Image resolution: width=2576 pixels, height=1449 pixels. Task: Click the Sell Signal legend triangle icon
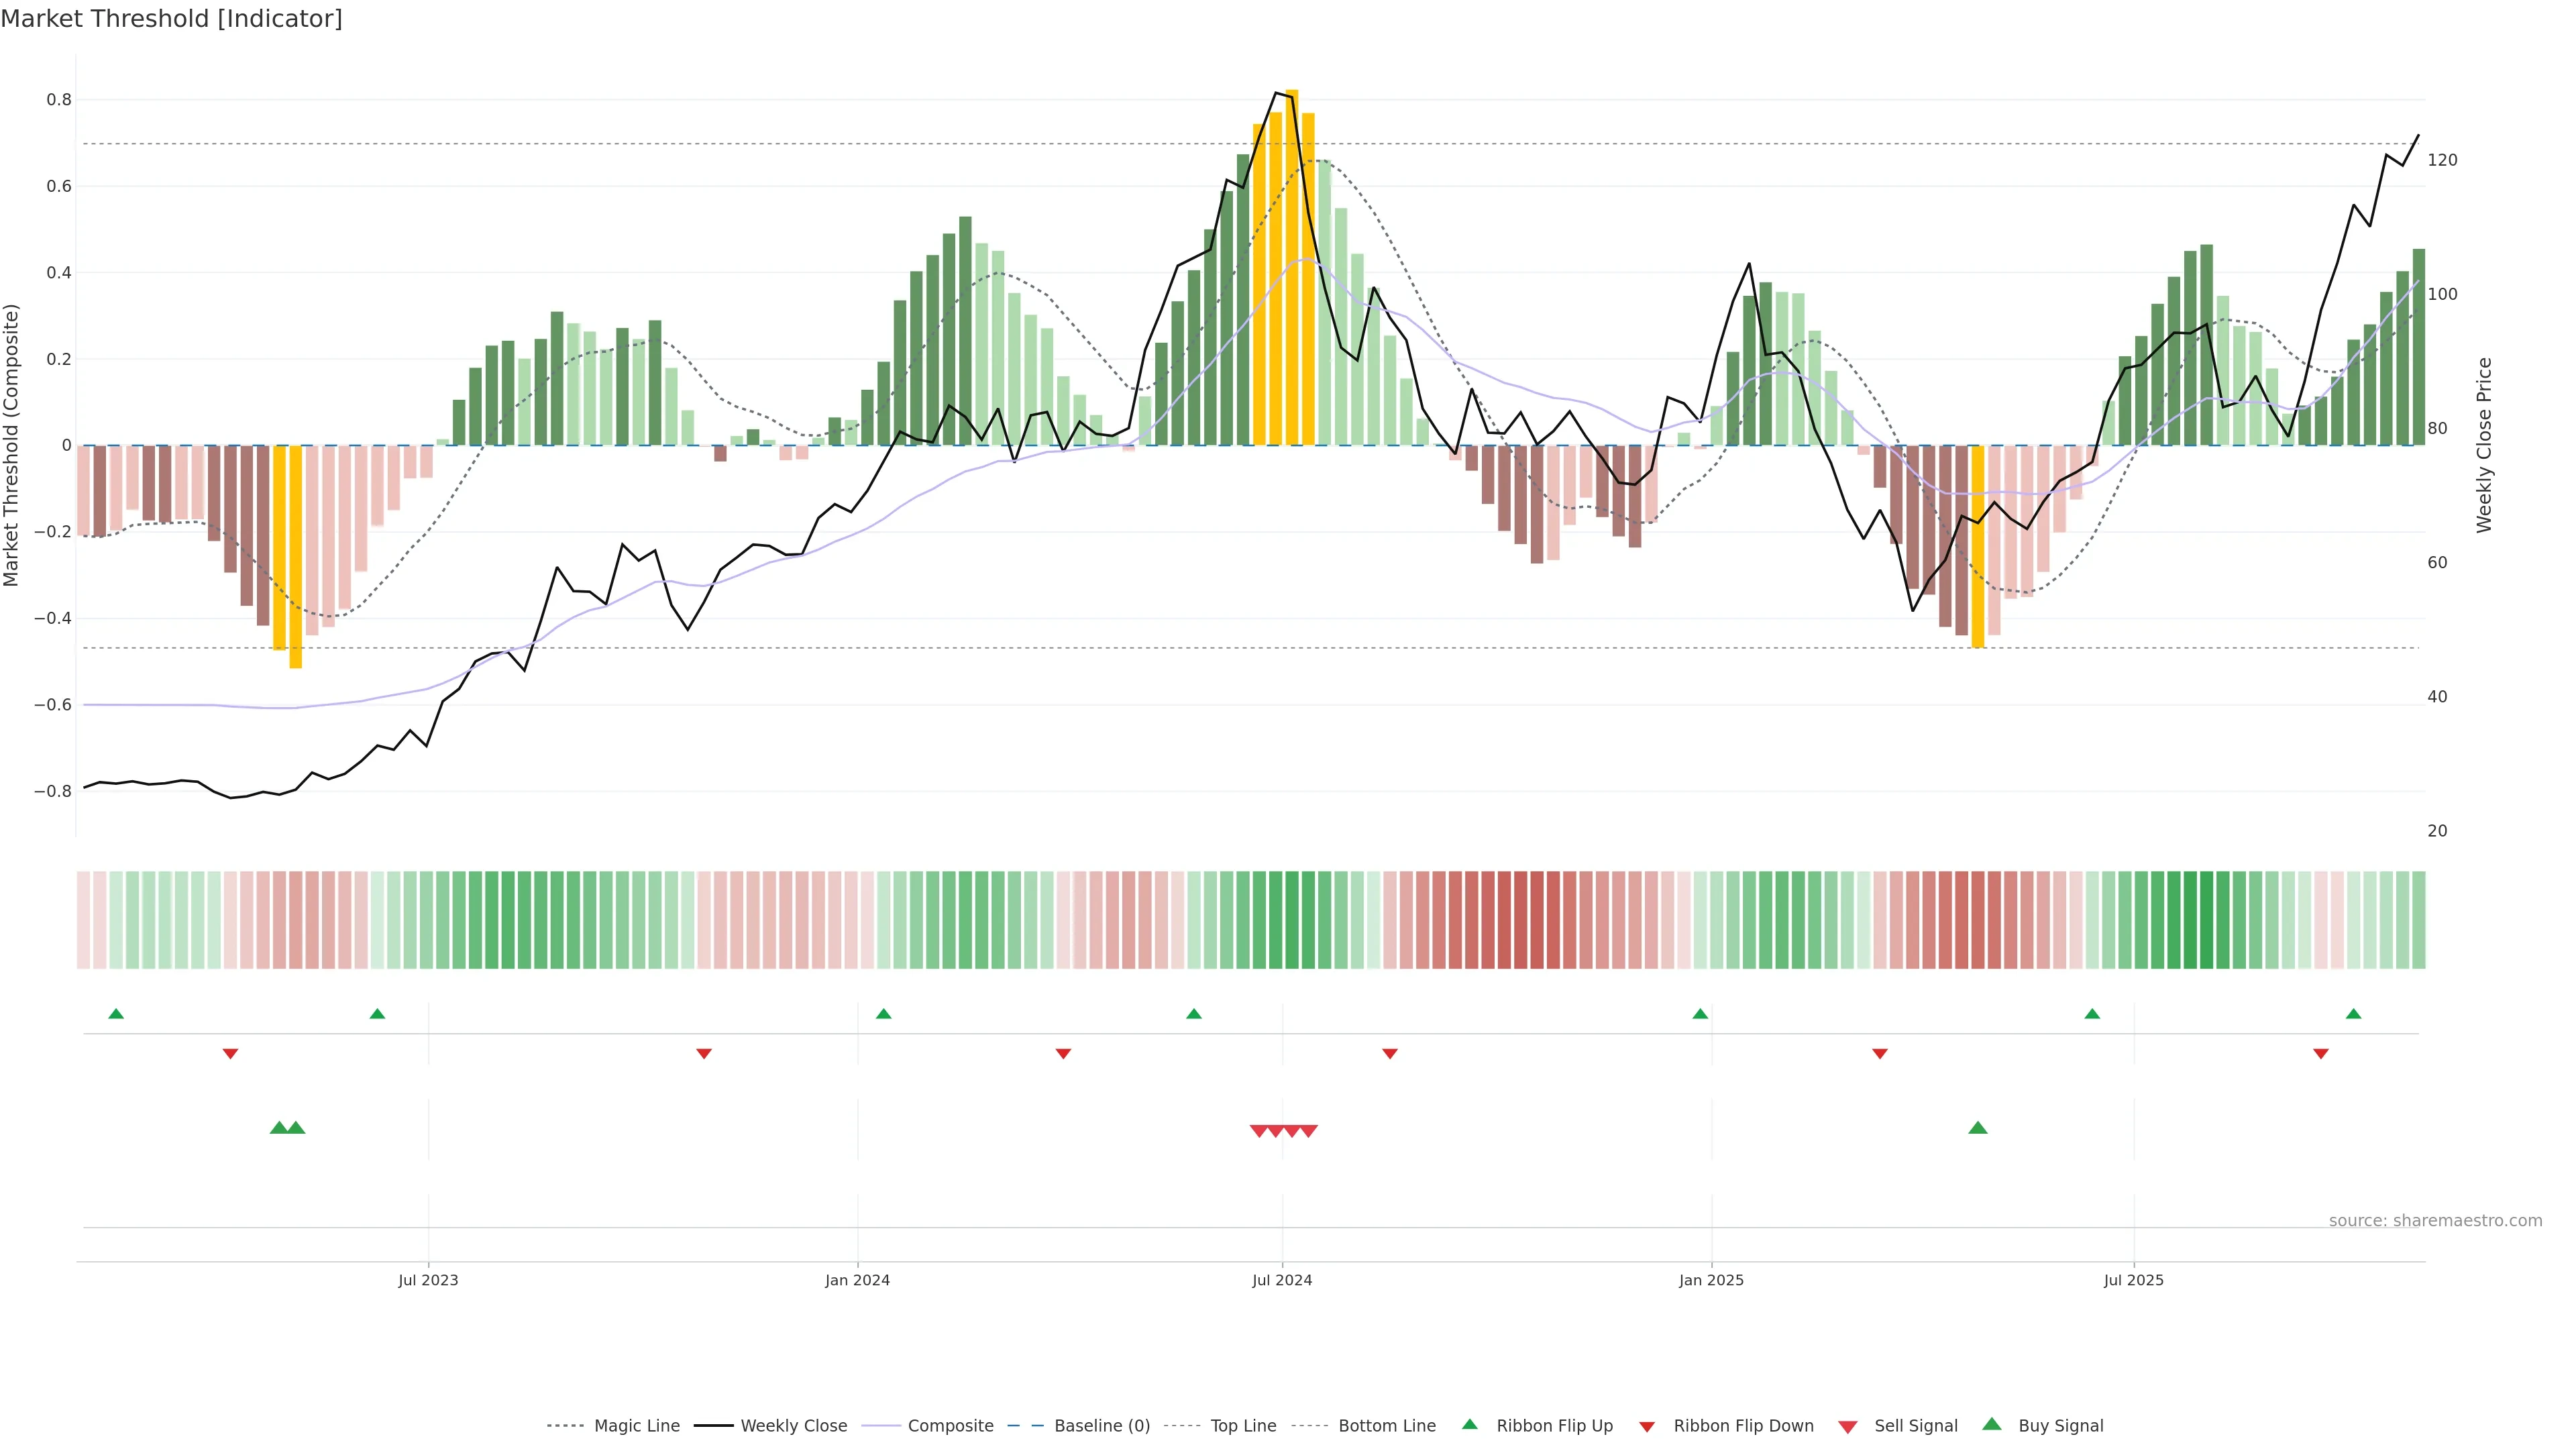pyautogui.click(x=1847, y=1427)
